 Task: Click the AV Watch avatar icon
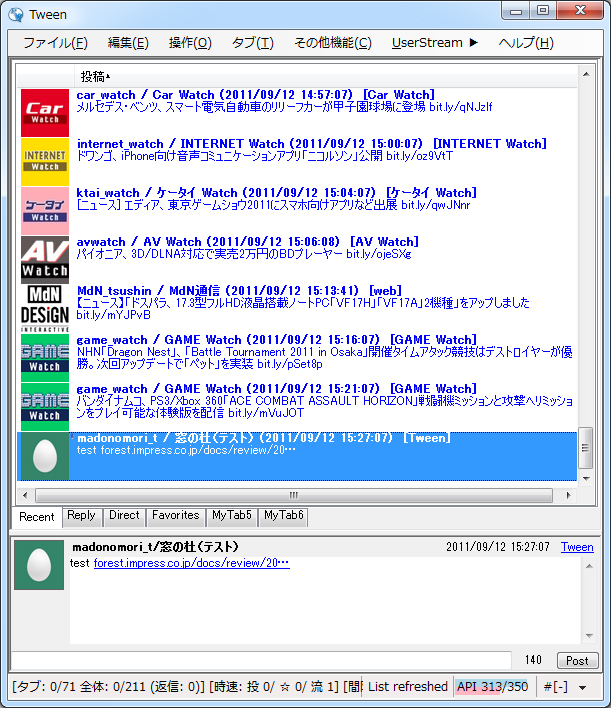45,260
